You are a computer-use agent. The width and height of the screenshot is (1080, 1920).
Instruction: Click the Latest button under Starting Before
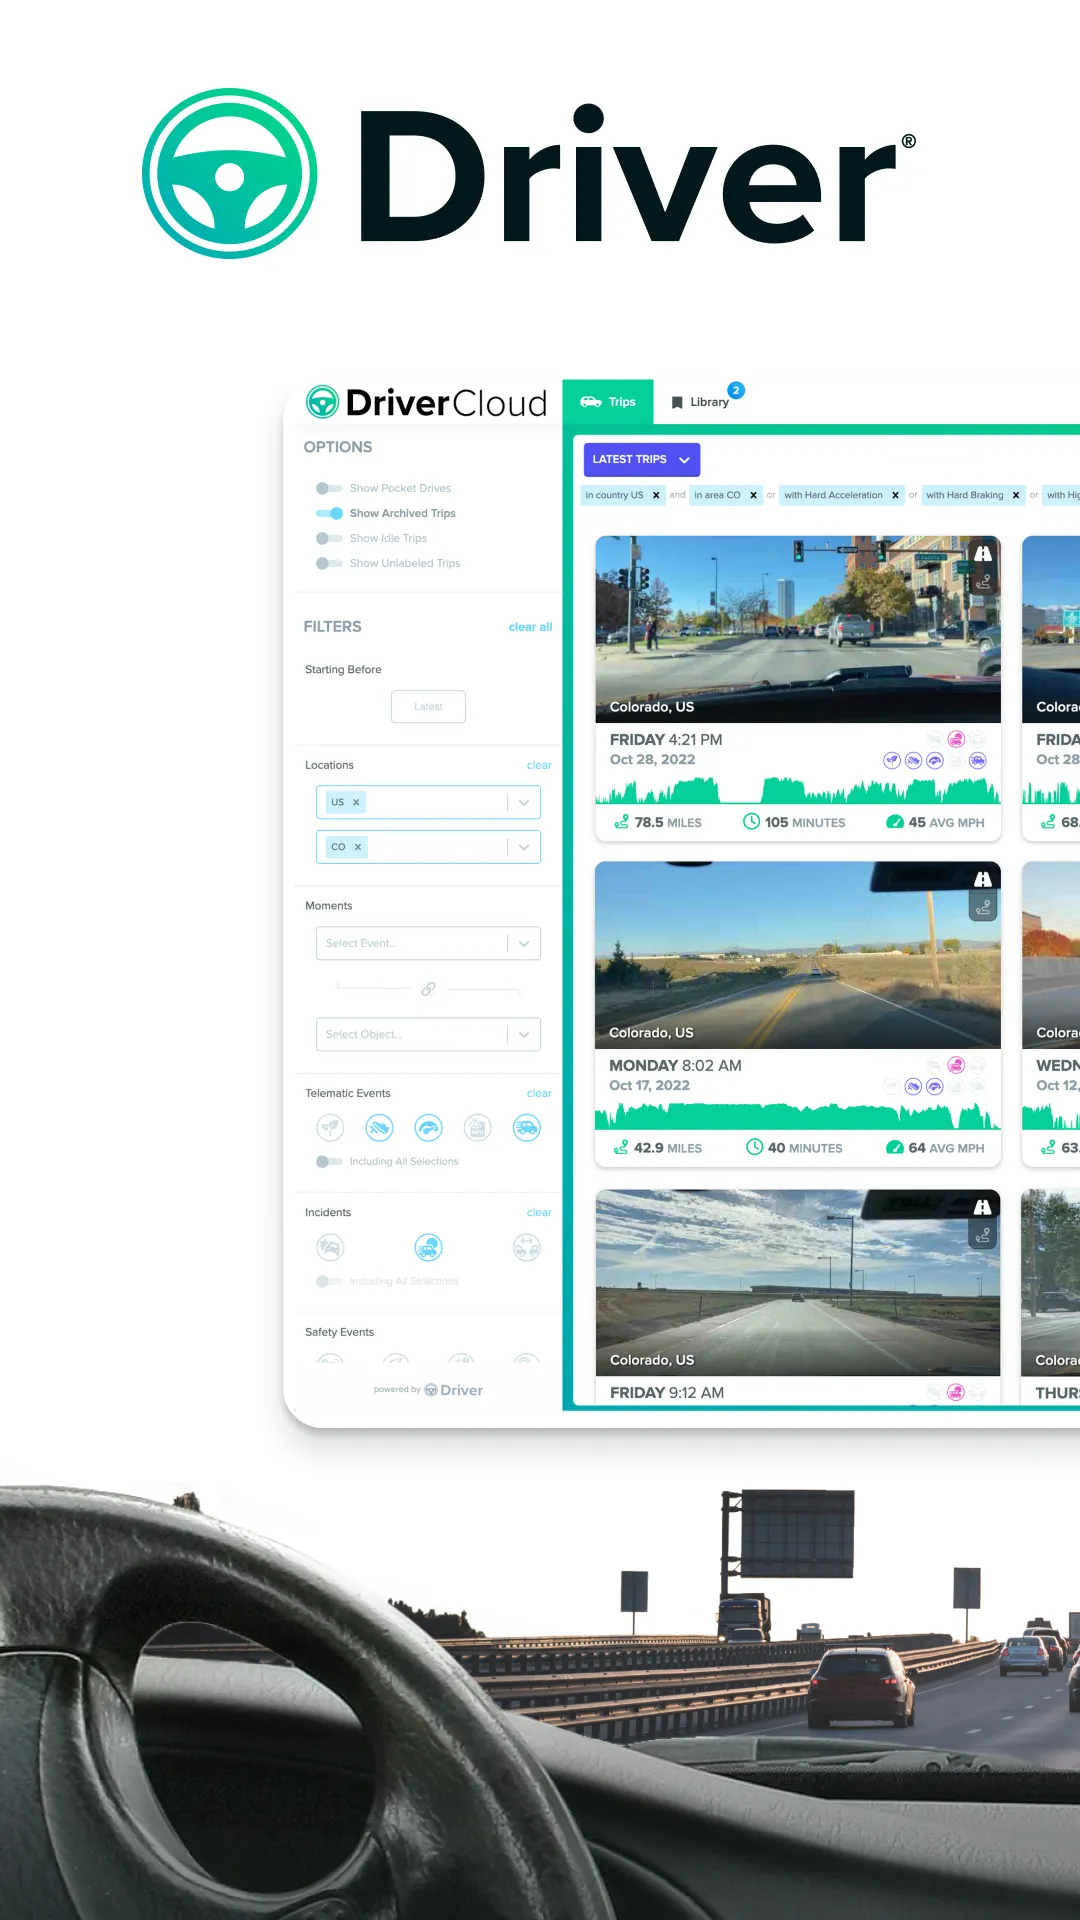pos(428,706)
